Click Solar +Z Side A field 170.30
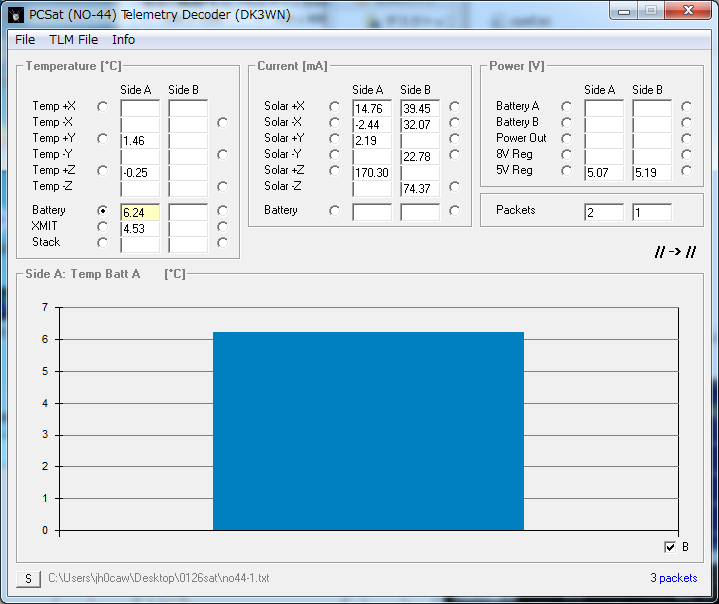This screenshot has height=604, width=719. 372,172
